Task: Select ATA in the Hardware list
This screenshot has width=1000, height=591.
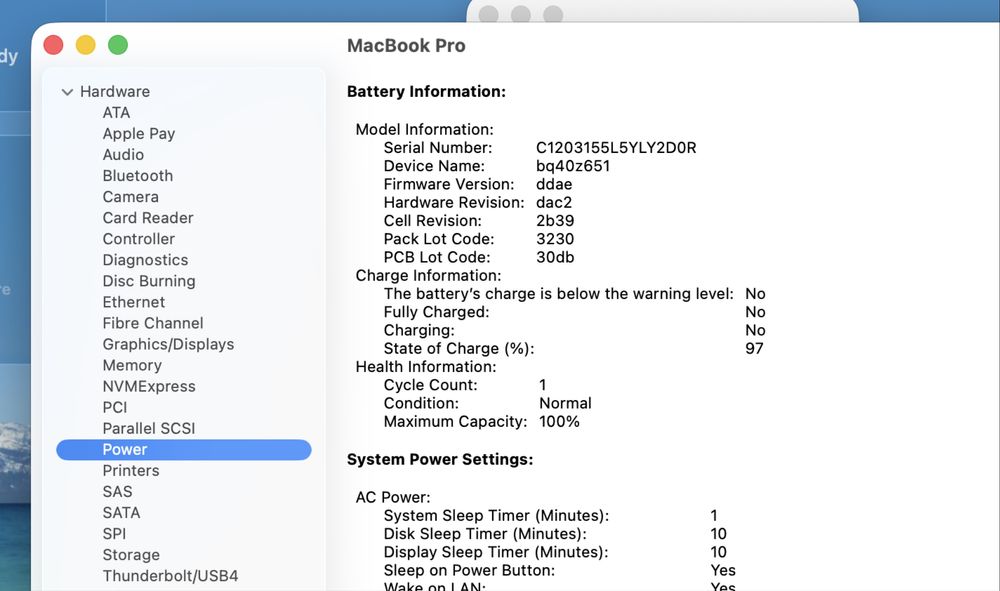Action: pyautogui.click(x=116, y=113)
